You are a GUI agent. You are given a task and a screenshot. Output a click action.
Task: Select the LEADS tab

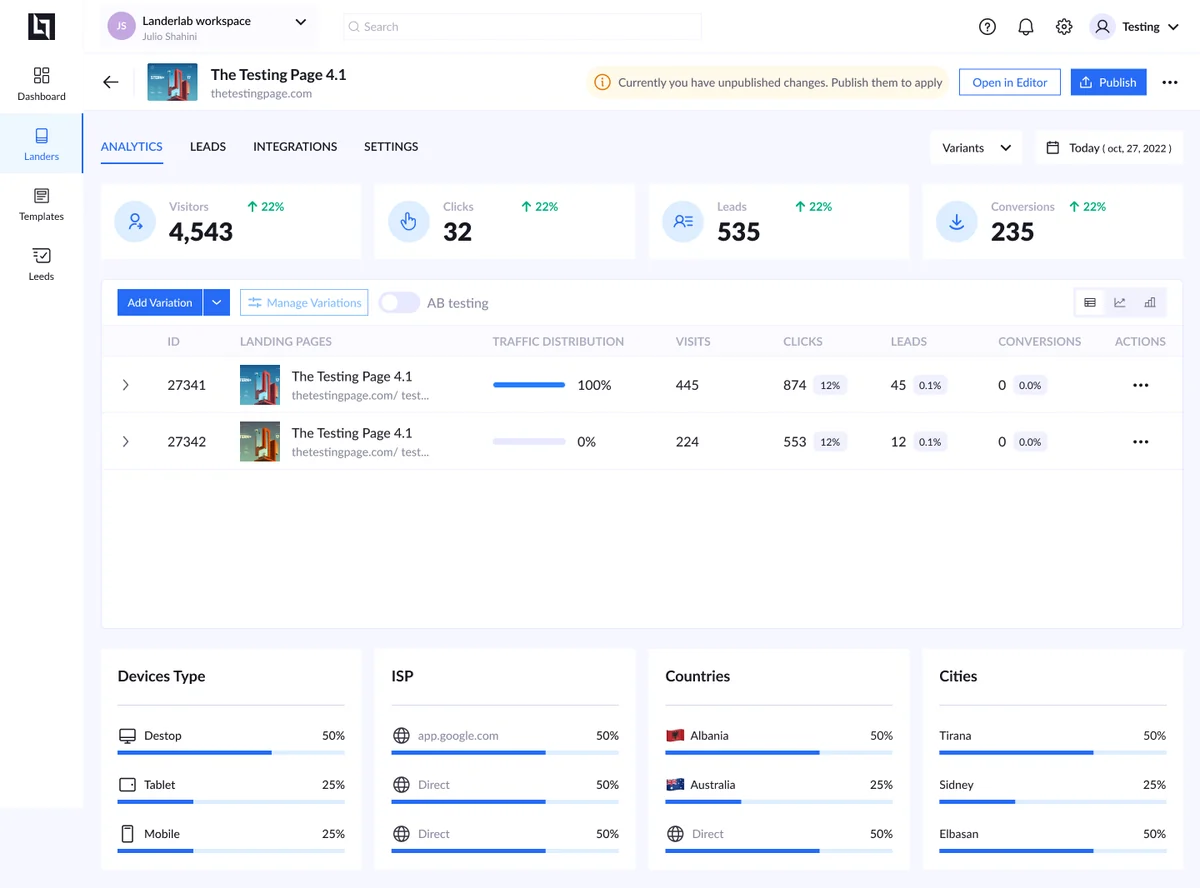tap(208, 147)
